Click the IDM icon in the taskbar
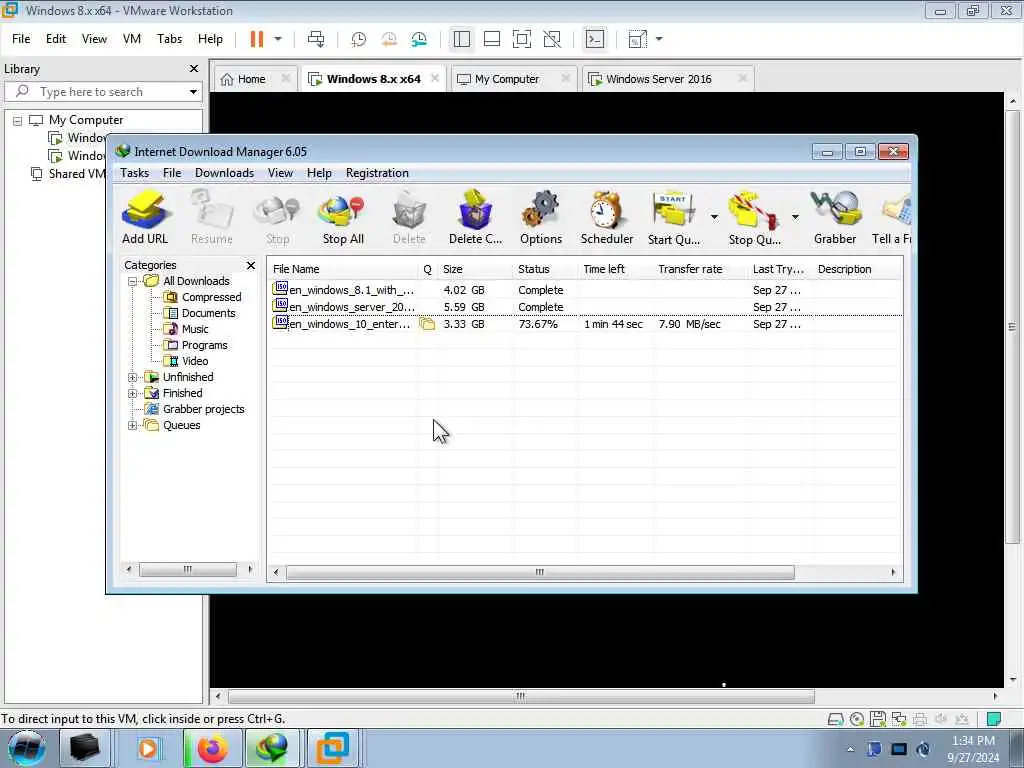Viewport: 1024px width, 768px height. (x=272, y=748)
